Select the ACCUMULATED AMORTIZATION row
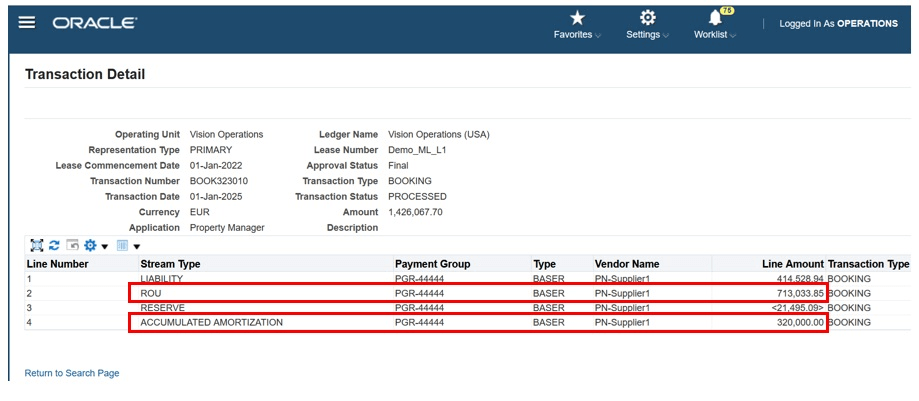 pyautogui.click(x=212, y=323)
